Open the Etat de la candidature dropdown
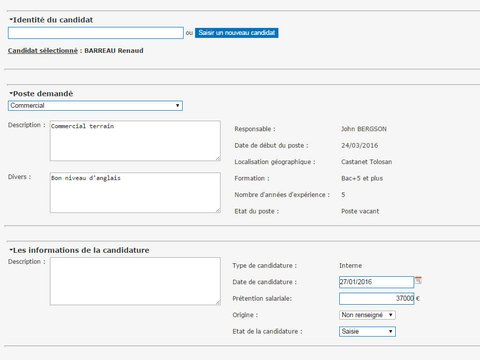480x360 pixels. 367,332
